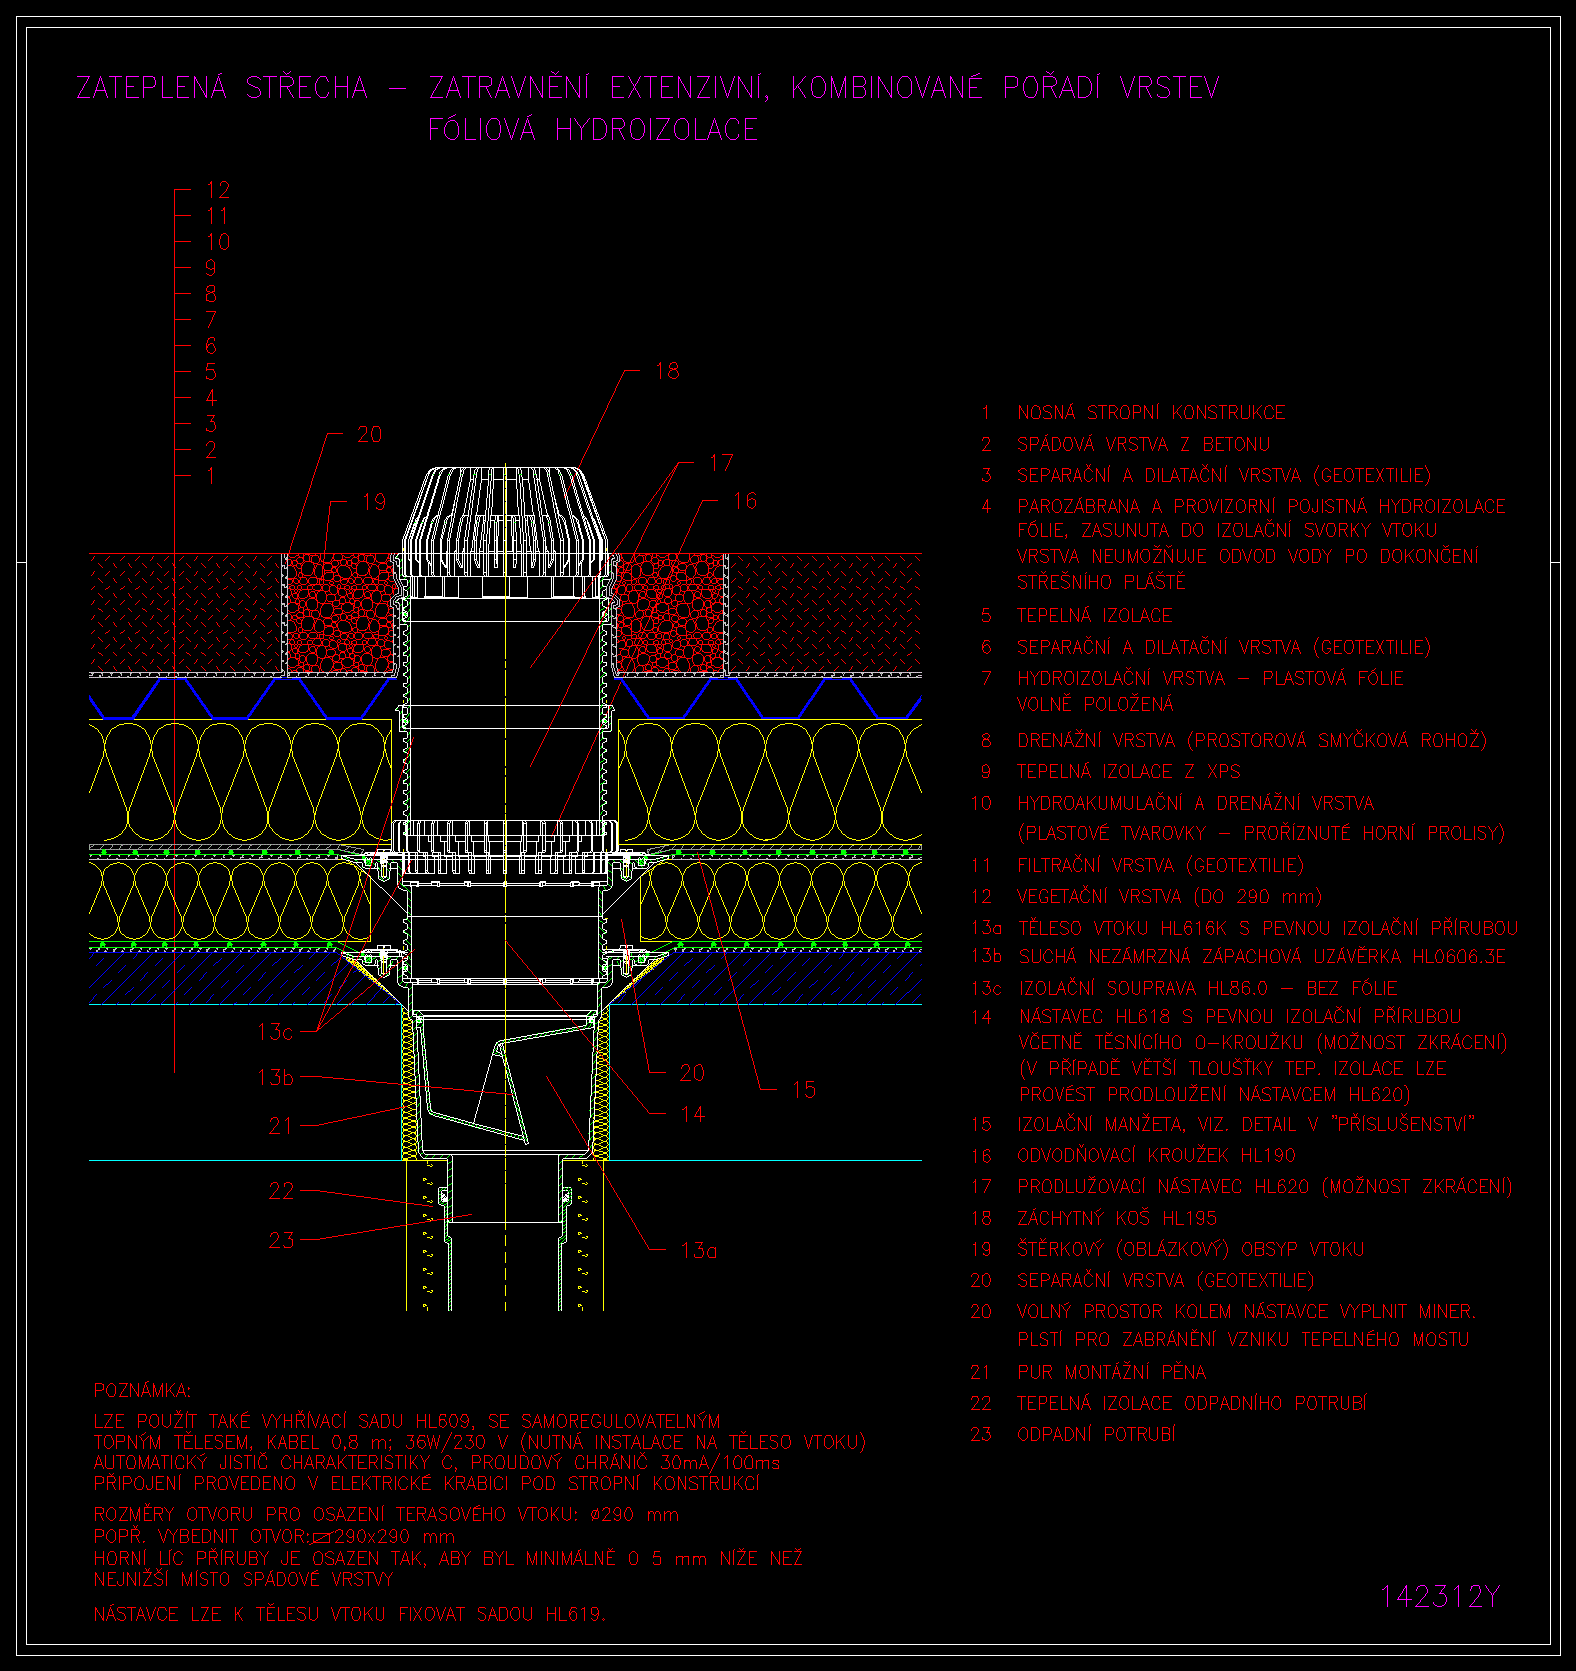
Task: Click callout number 14 in the section drawing
Action: pos(692,1115)
